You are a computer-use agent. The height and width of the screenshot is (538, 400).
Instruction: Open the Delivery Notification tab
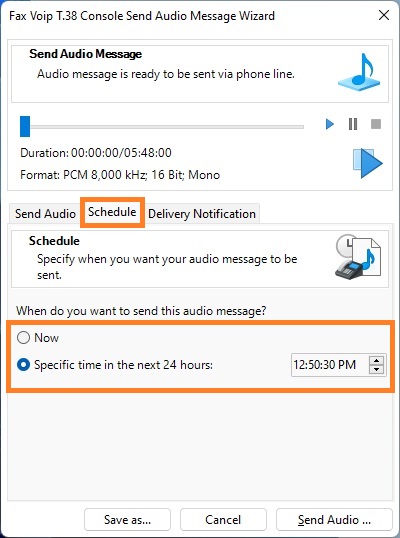coord(202,213)
